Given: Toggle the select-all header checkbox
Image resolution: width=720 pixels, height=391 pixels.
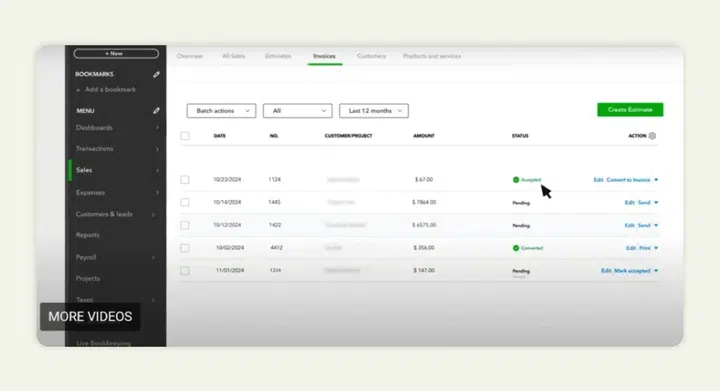Looking at the screenshot, I should 185,136.
